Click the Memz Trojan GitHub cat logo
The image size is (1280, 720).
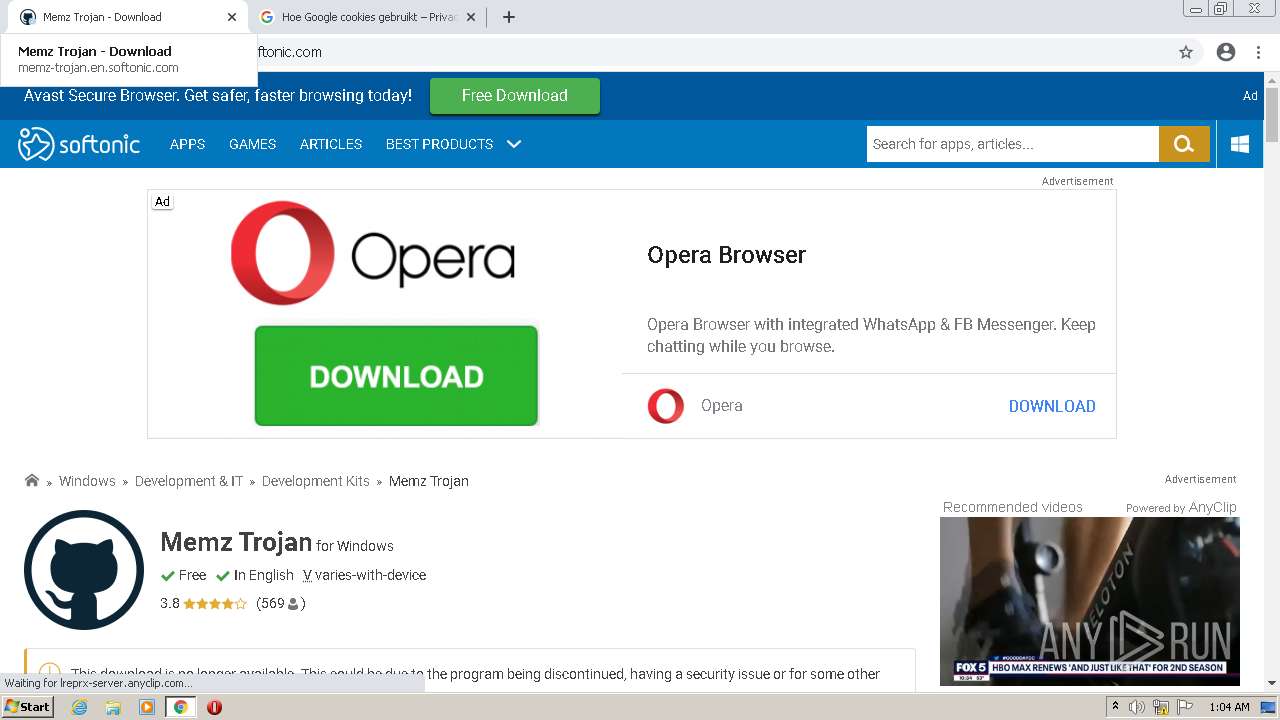[84, 569]
